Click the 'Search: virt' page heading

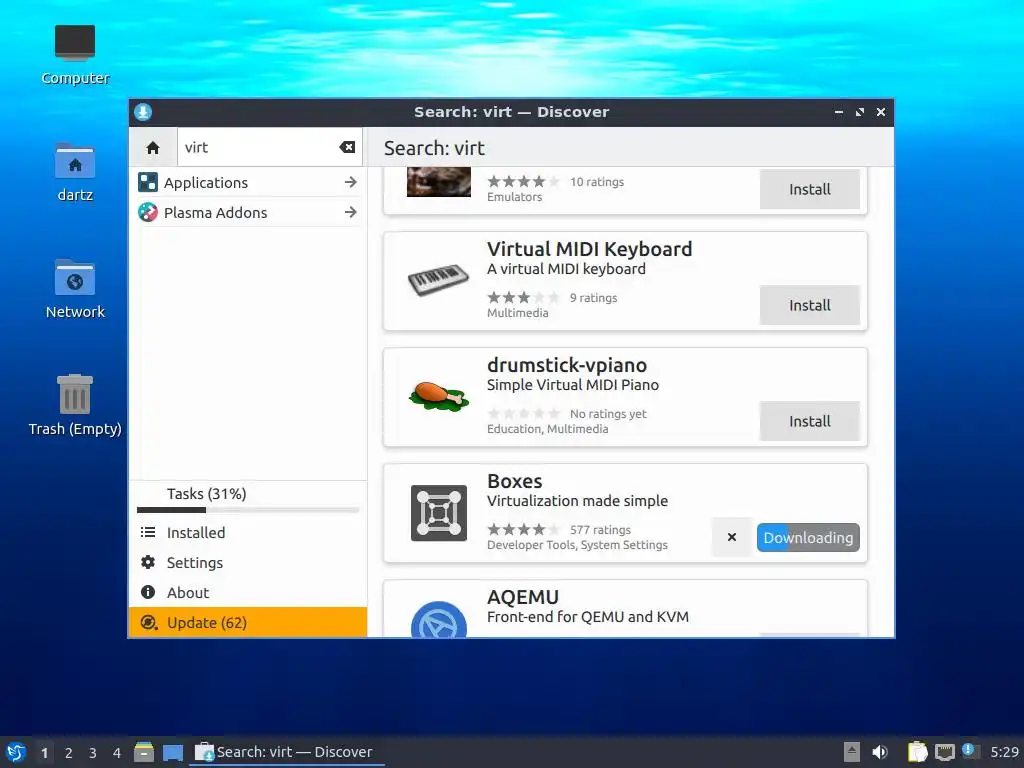(434, 148)
